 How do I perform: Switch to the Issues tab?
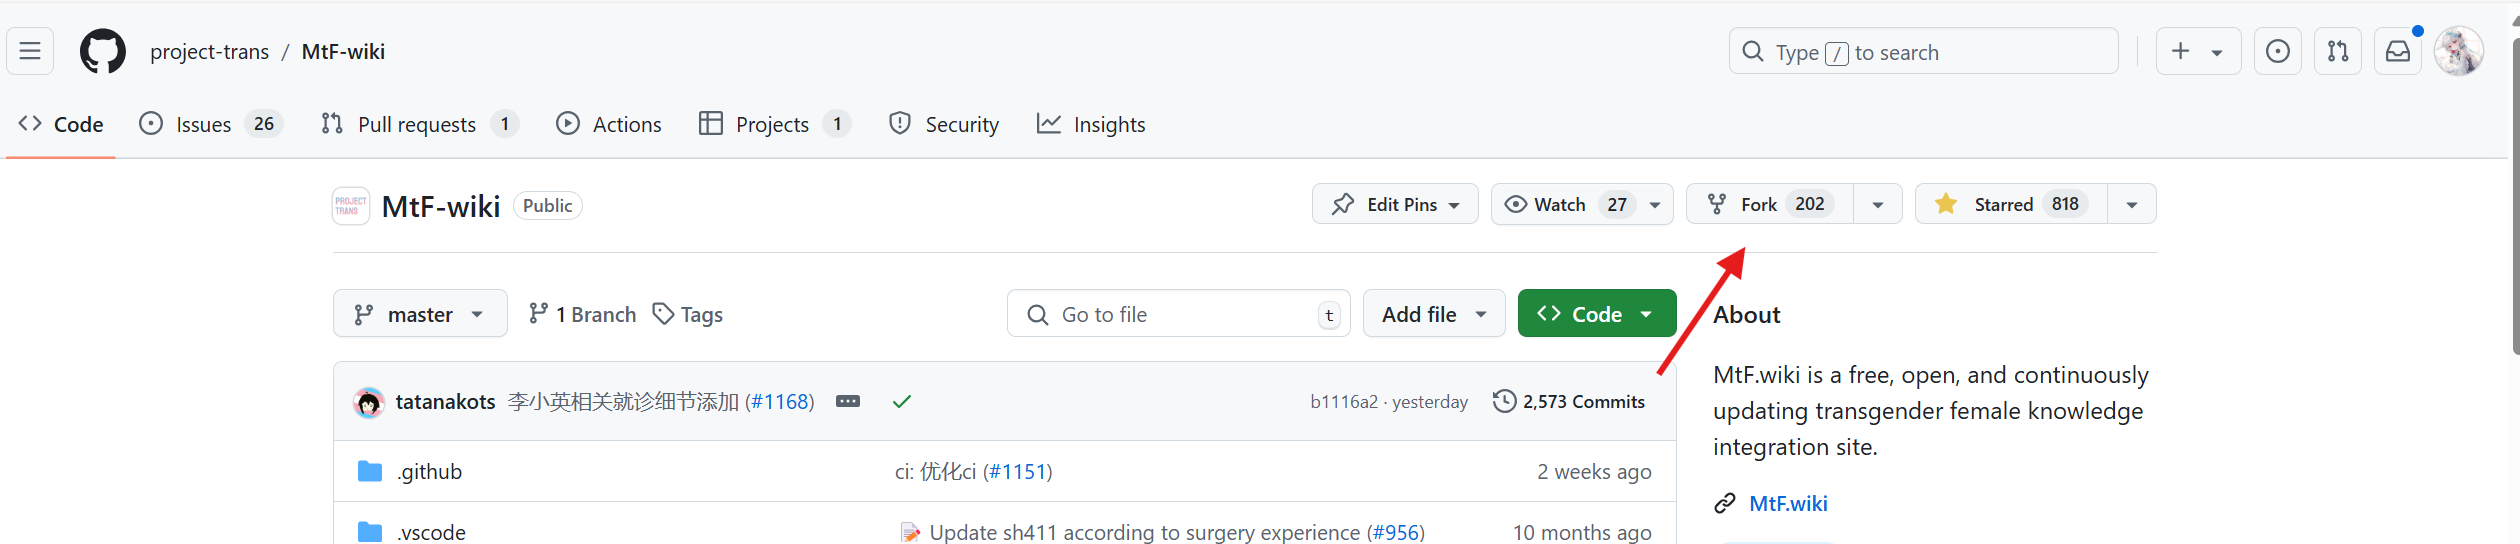204,124
